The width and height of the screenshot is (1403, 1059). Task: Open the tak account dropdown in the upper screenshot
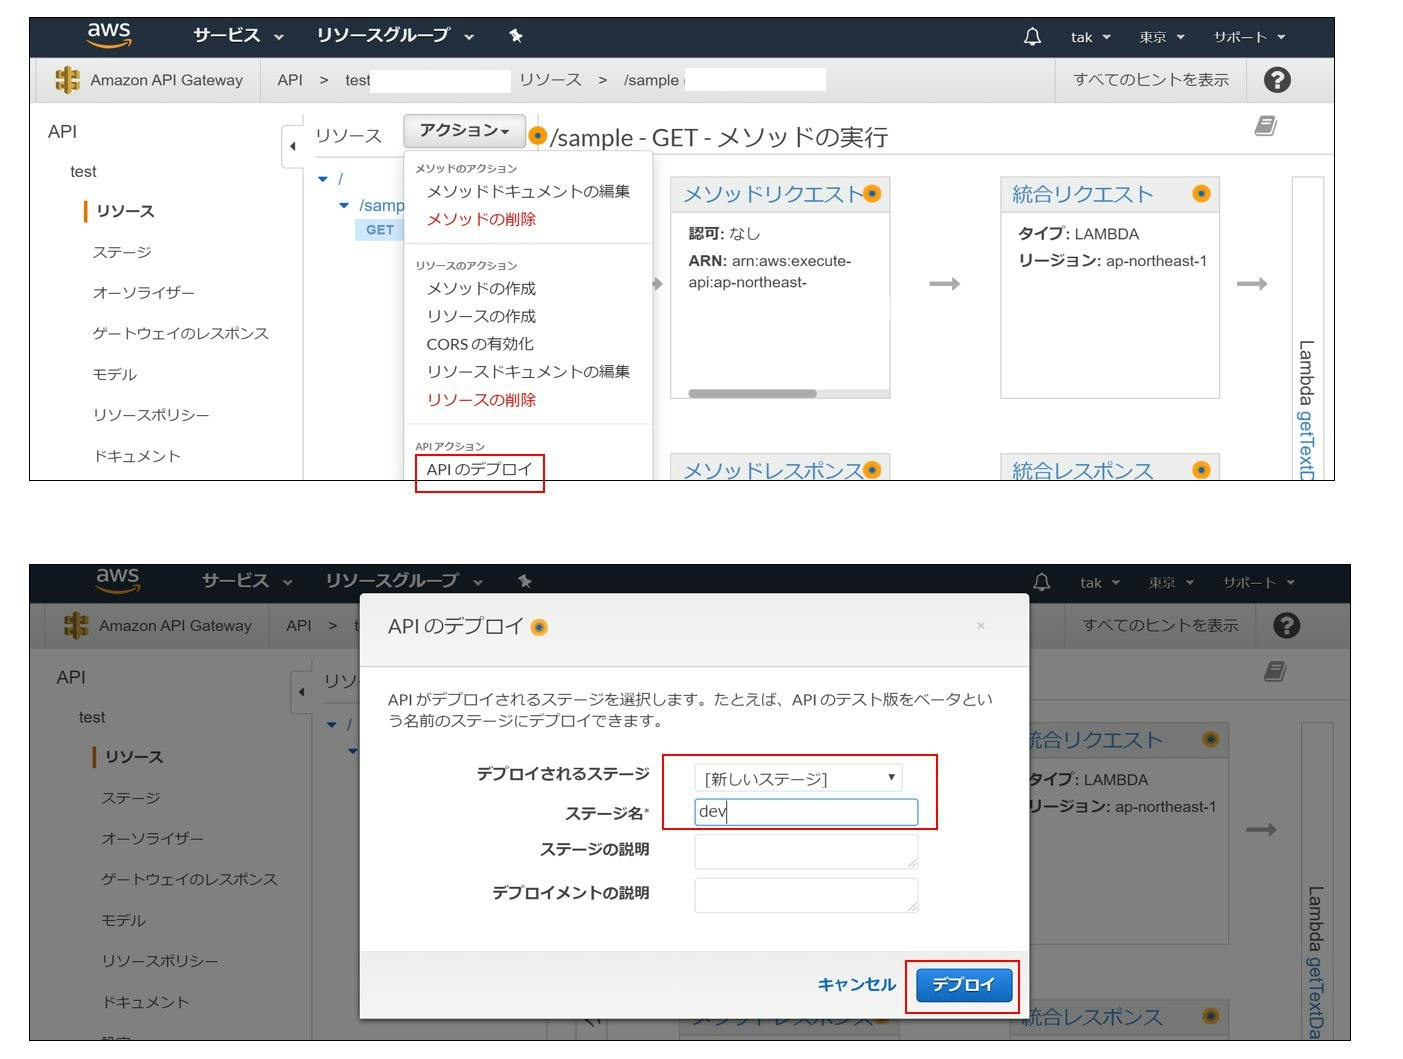(x=1091, y=37)
